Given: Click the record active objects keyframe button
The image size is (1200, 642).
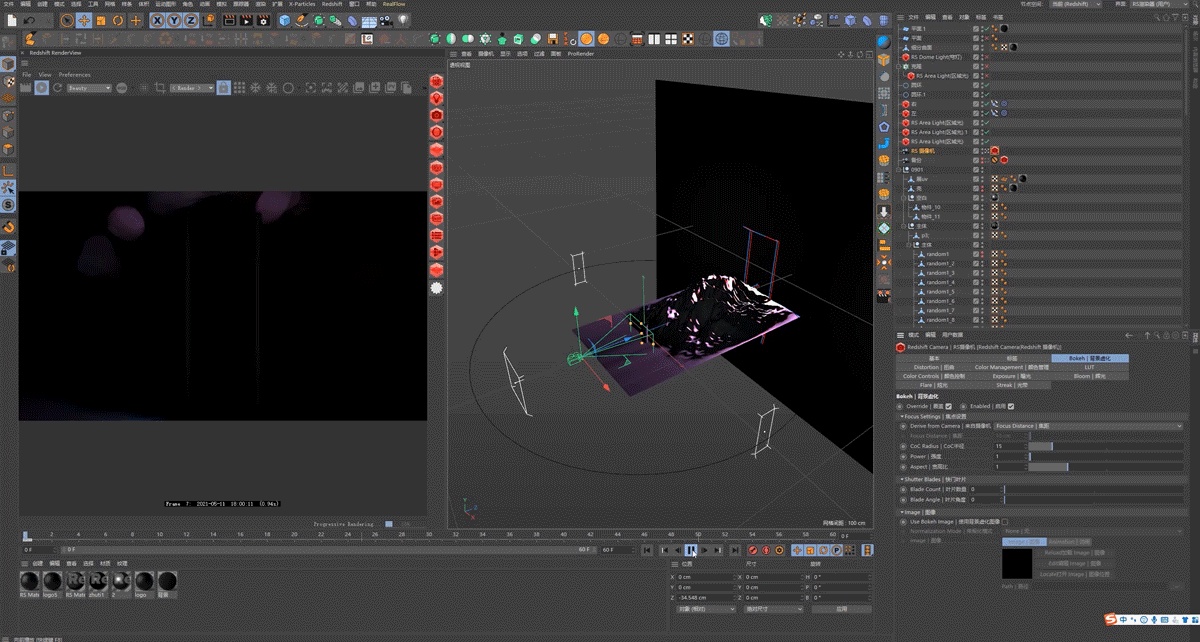Looking at the screenshot, I should [x=754, y=550].
